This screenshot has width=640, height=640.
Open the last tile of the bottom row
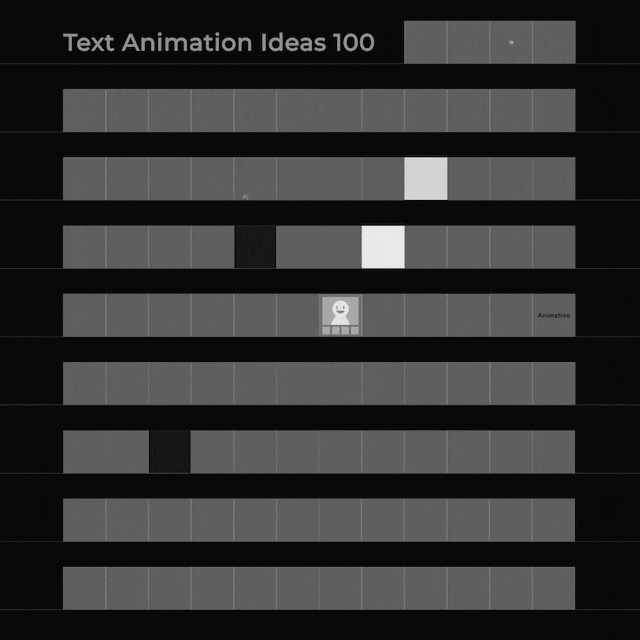pos(554,588)
